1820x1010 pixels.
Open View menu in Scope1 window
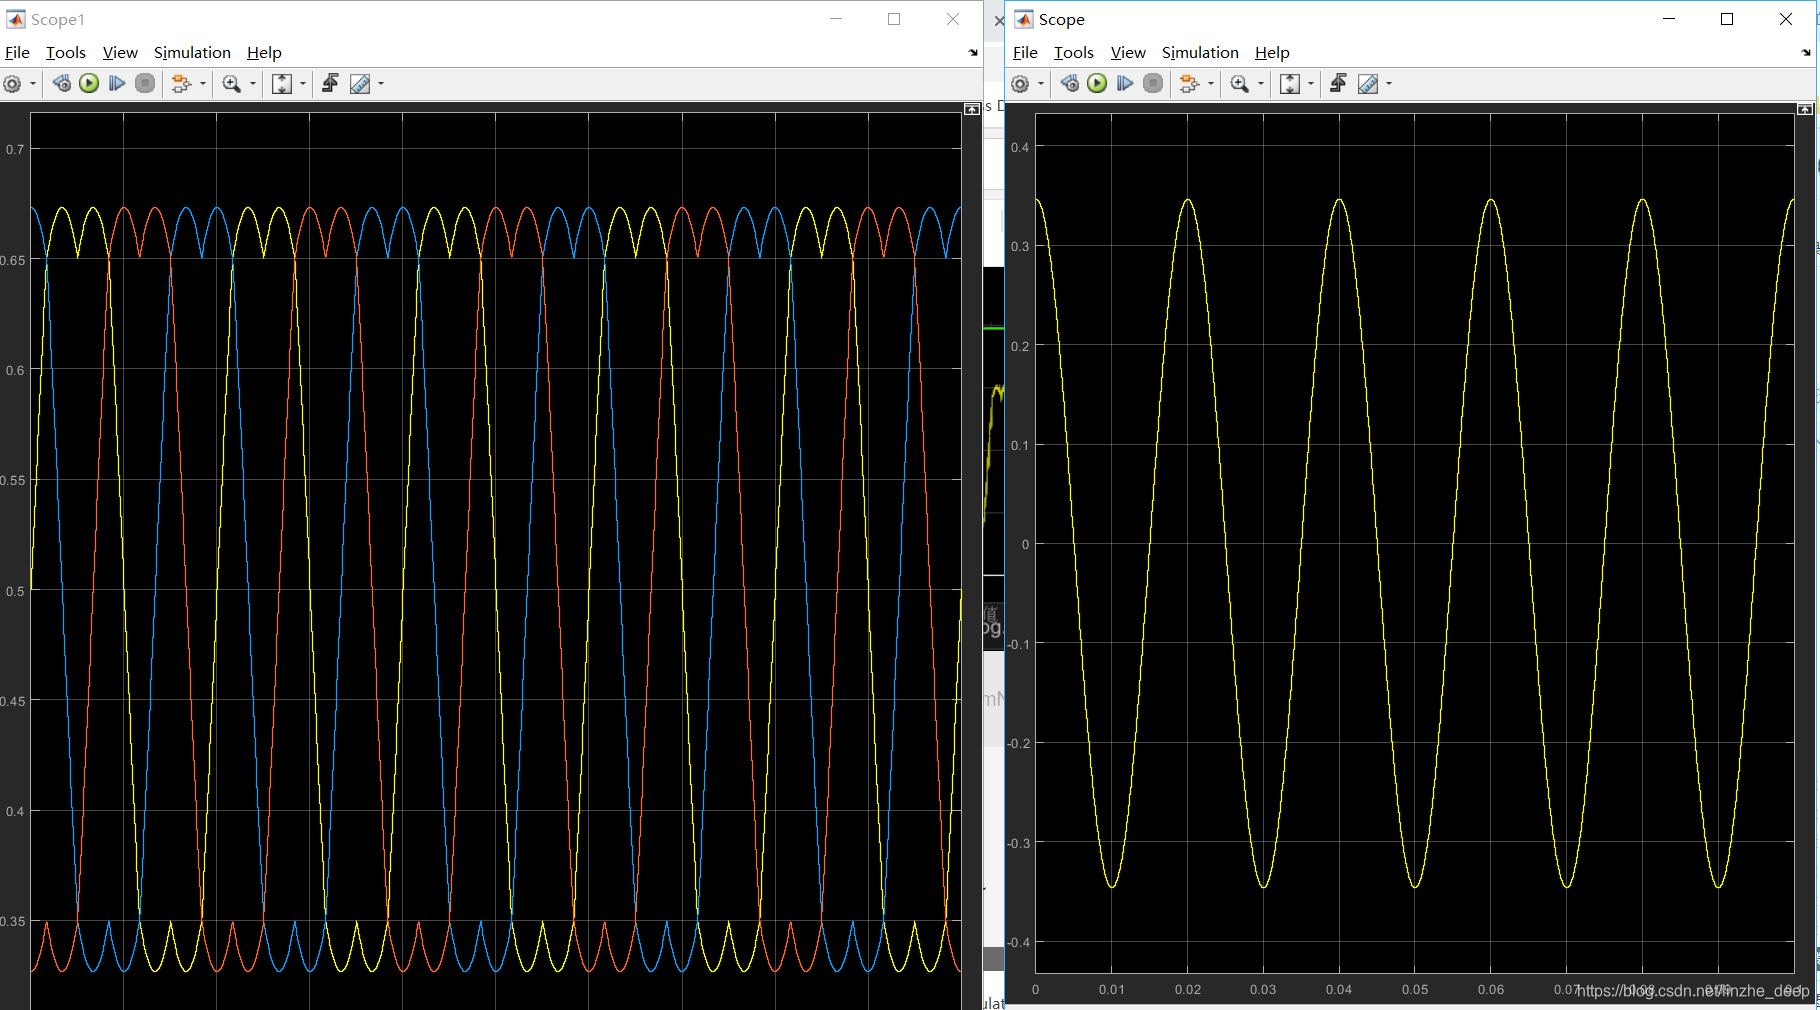tap(120, 52)
